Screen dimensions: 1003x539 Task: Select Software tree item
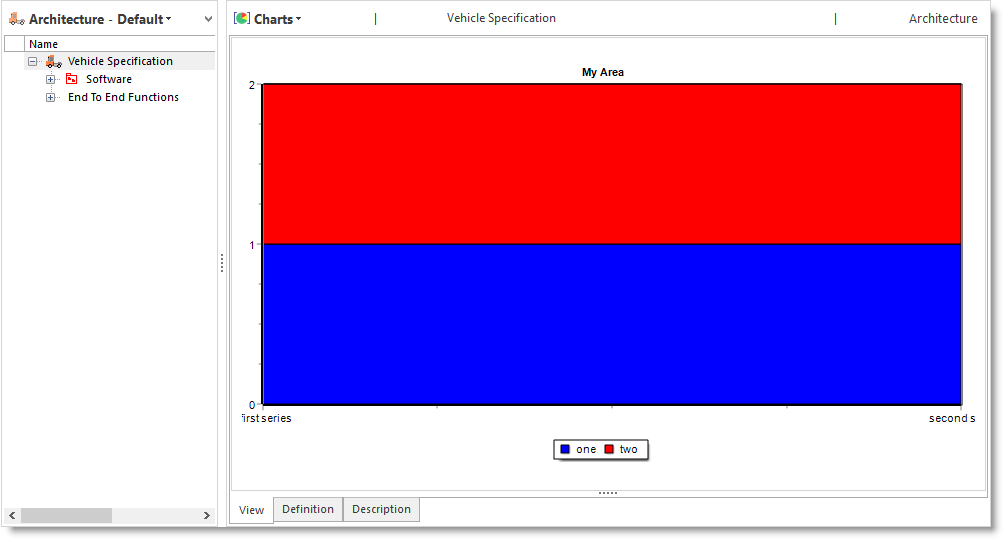click(x=109, y=79)
